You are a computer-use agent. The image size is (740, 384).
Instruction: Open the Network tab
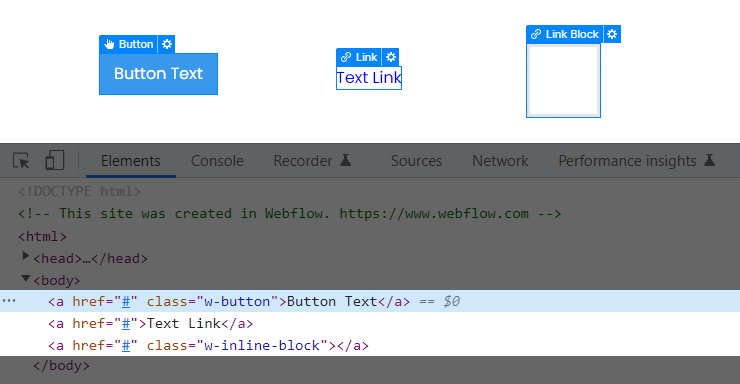coord(500,161)
